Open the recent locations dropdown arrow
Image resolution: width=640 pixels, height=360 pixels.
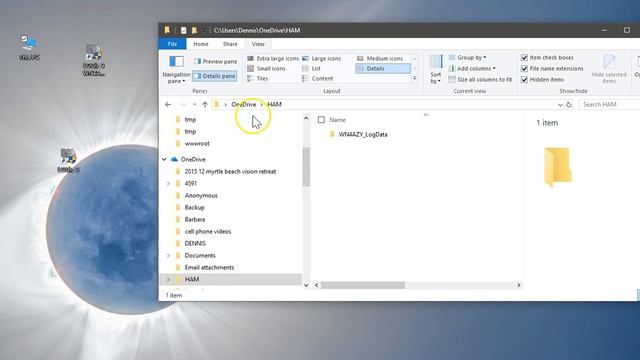pyautogui.click(x=195, y=104)
